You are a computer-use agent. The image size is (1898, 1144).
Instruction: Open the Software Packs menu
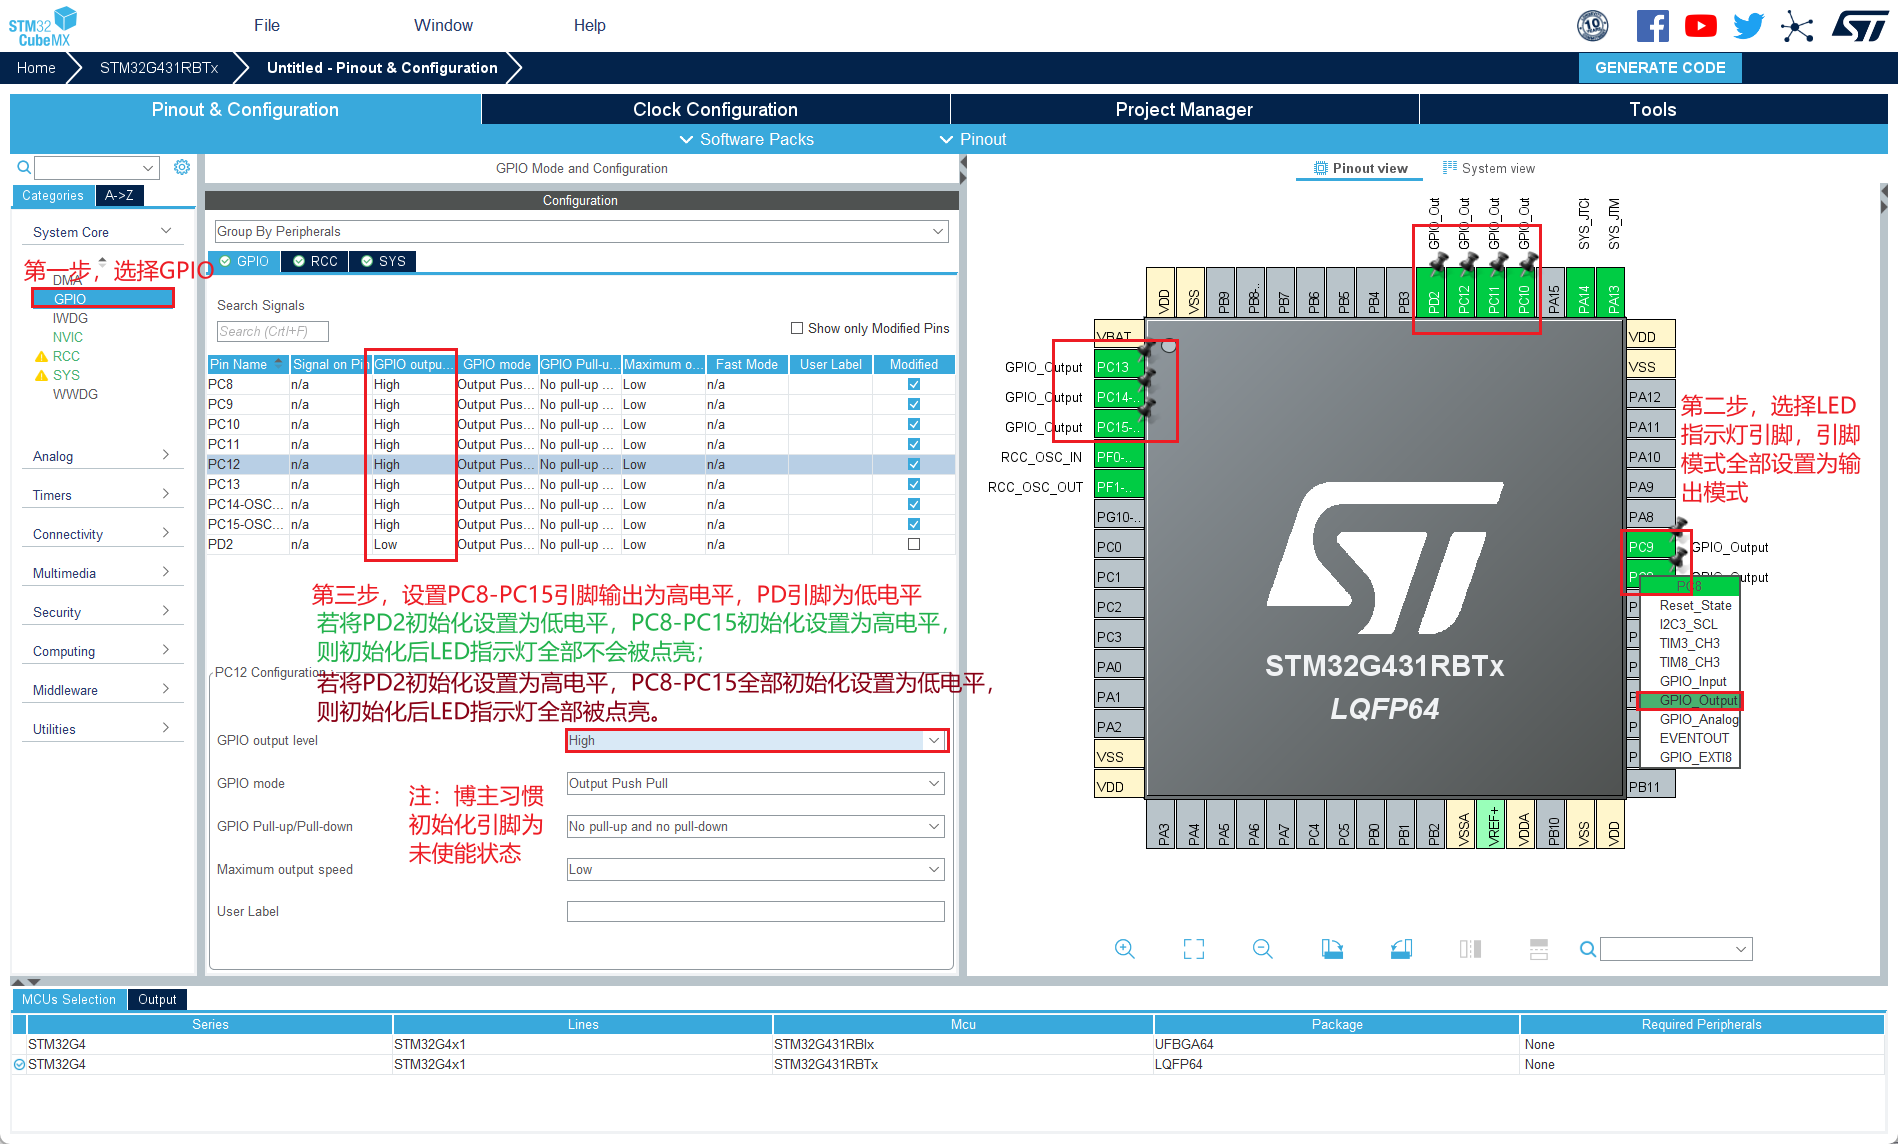tap(746, 139)
